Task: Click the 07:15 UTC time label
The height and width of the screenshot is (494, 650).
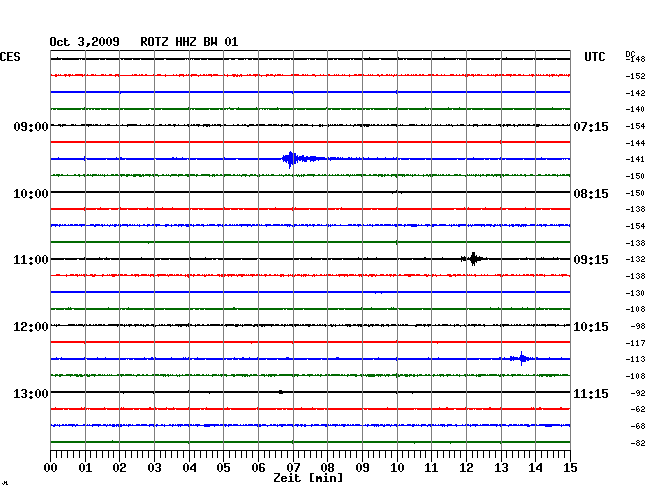Action: coord(591,126)
